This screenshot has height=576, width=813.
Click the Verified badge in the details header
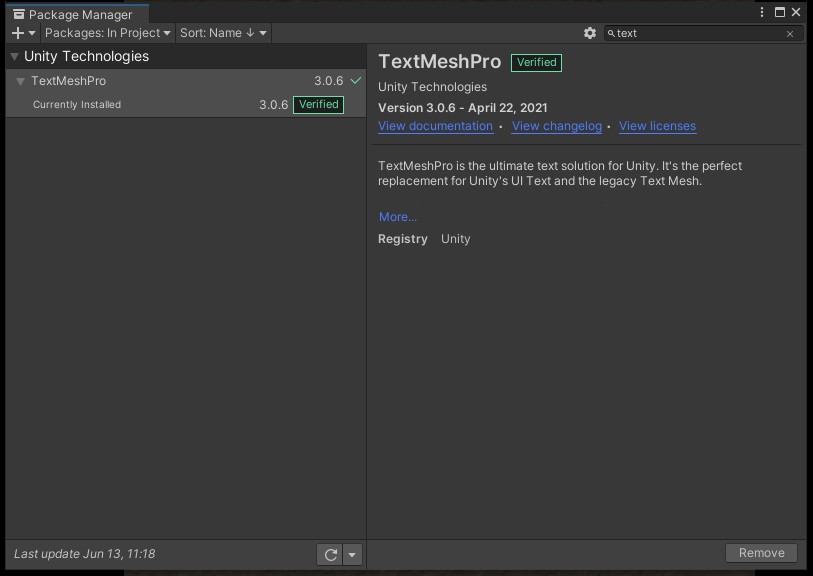point(536,63)
